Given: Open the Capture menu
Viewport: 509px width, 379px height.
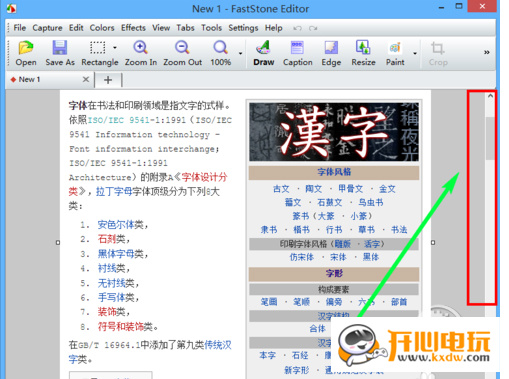Looking at the screenshot, I should (47, 28).
